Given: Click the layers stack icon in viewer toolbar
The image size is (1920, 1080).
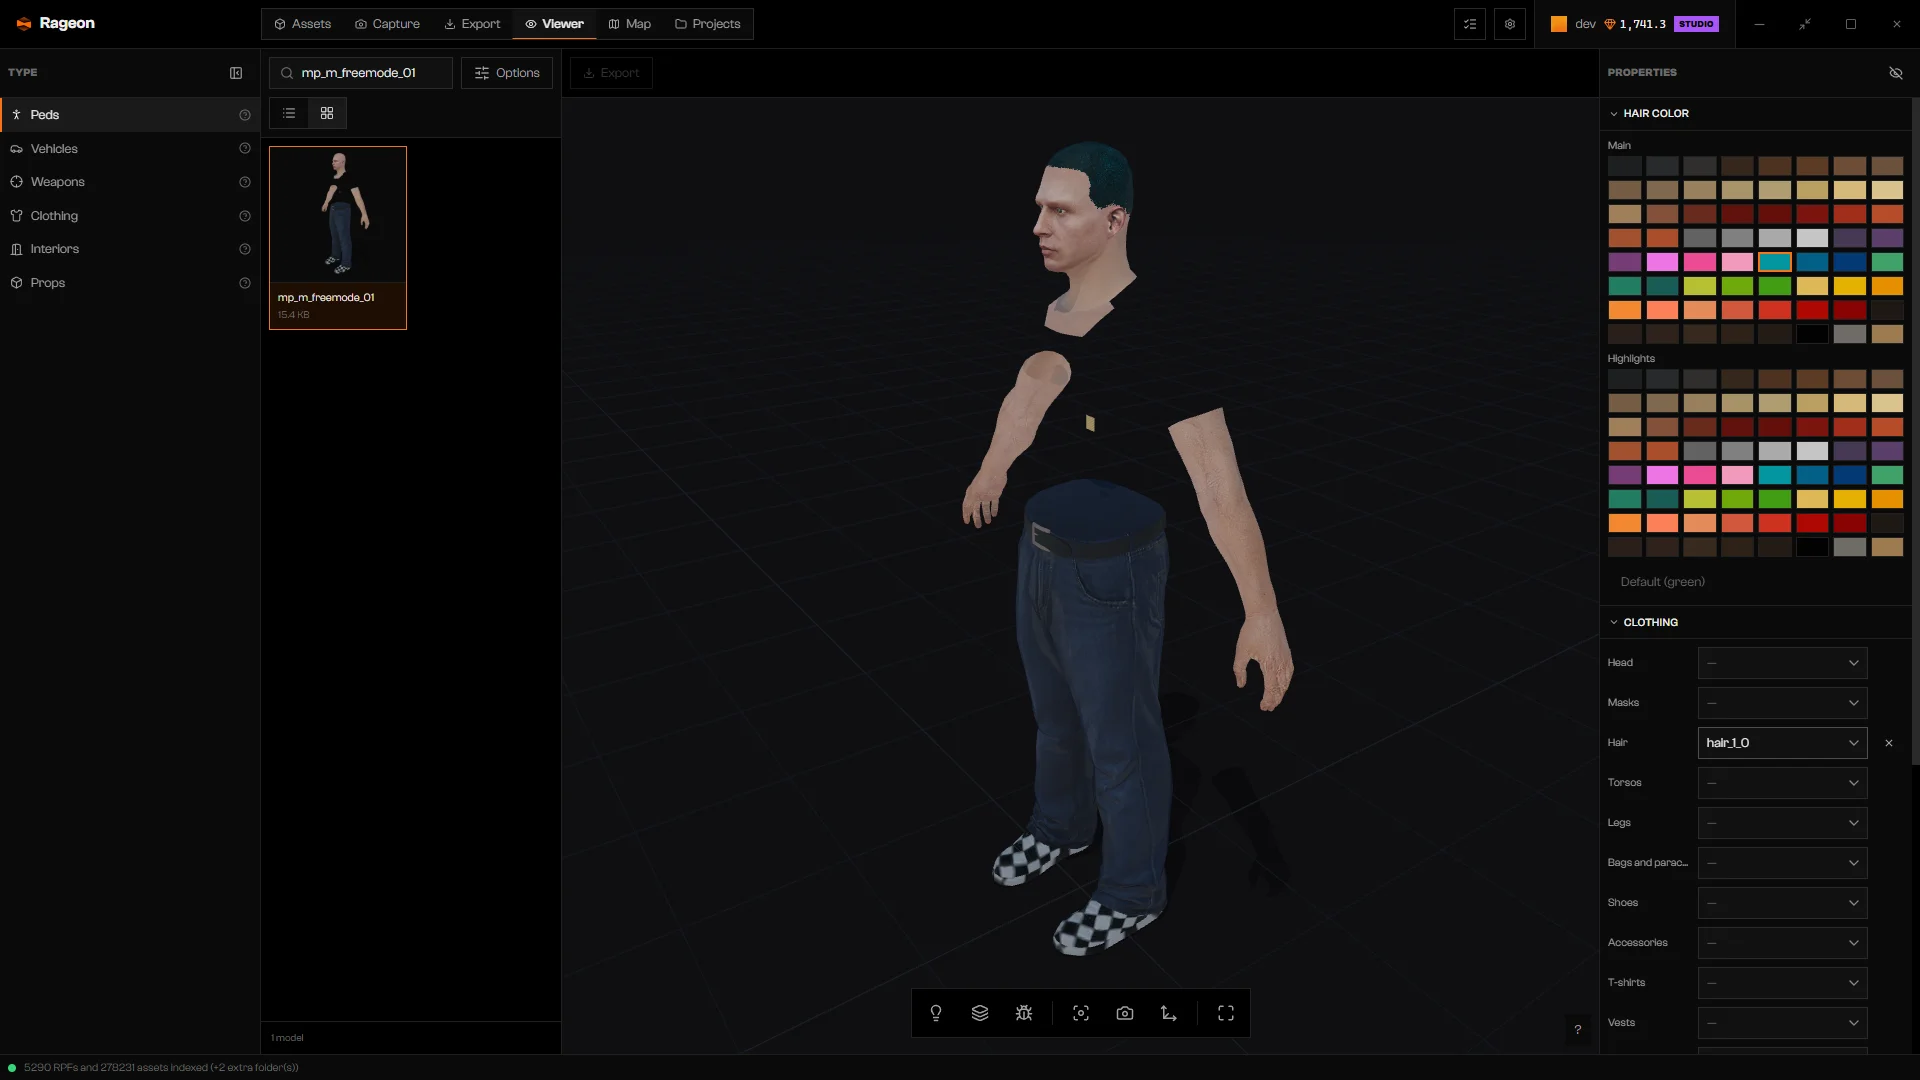Looking at the screenshot, I should (980, 1013).
